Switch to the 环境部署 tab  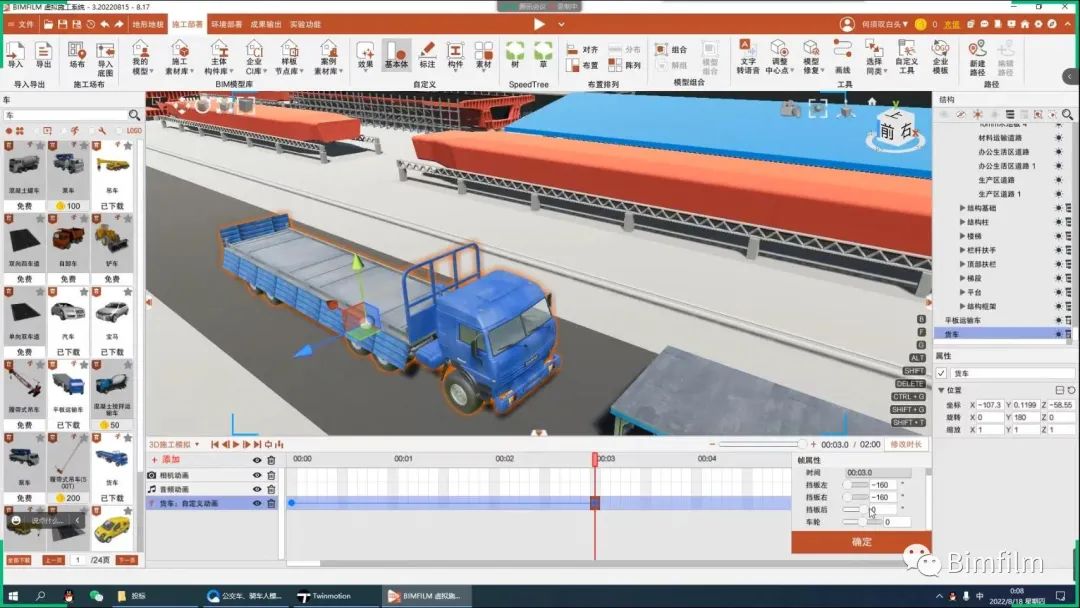click(225, 23)
